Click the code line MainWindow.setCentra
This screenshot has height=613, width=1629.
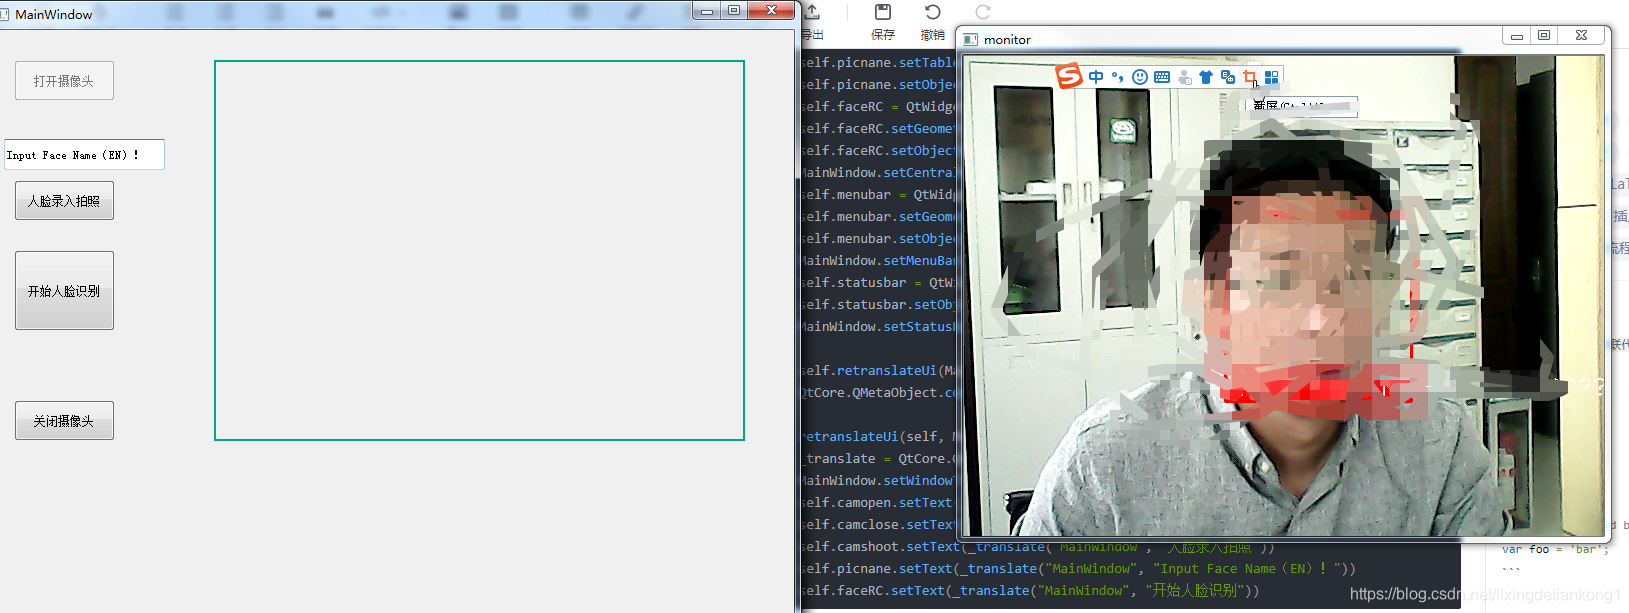point(877,173)
